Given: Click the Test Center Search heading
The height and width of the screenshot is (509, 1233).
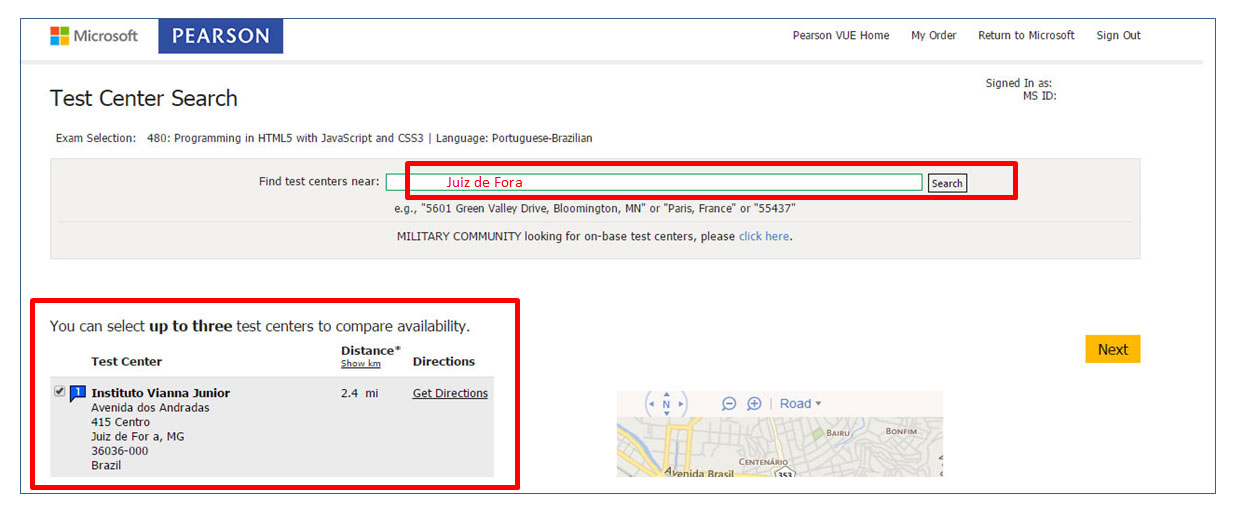Looking at the screenshot, I should [144, 98].
